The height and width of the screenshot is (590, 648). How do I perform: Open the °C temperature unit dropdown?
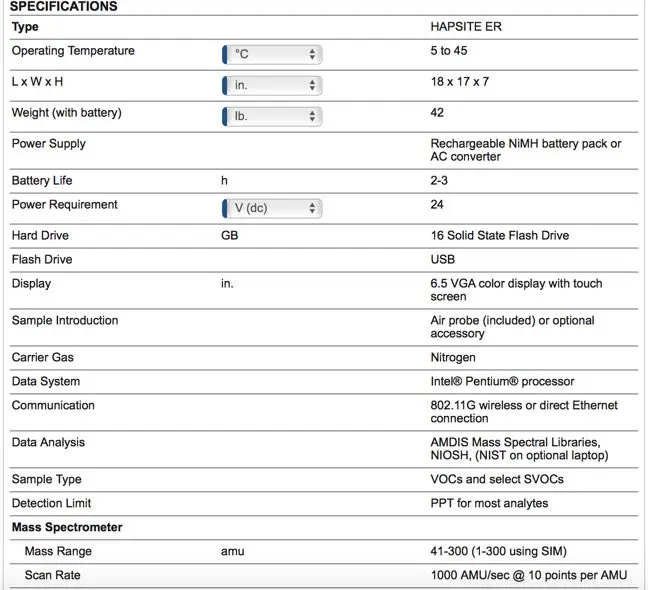point(272,54)
